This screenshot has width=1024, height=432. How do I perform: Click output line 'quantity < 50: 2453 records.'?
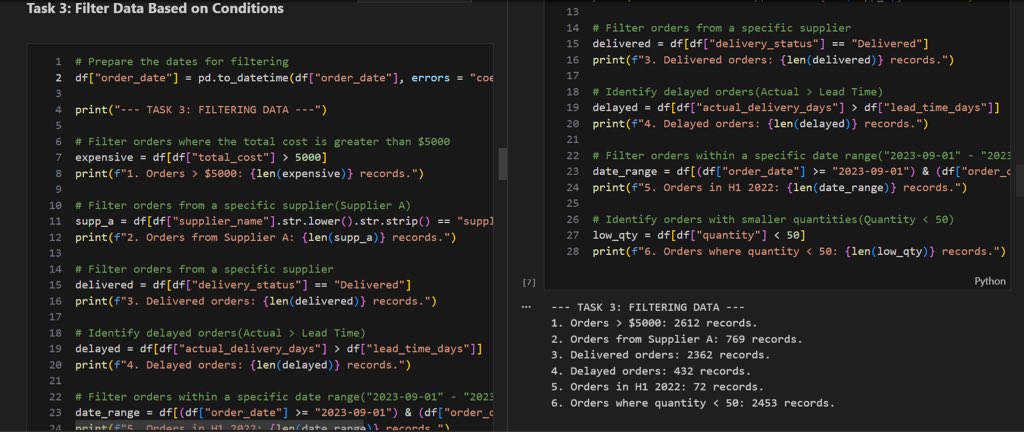tap(693, 403)
